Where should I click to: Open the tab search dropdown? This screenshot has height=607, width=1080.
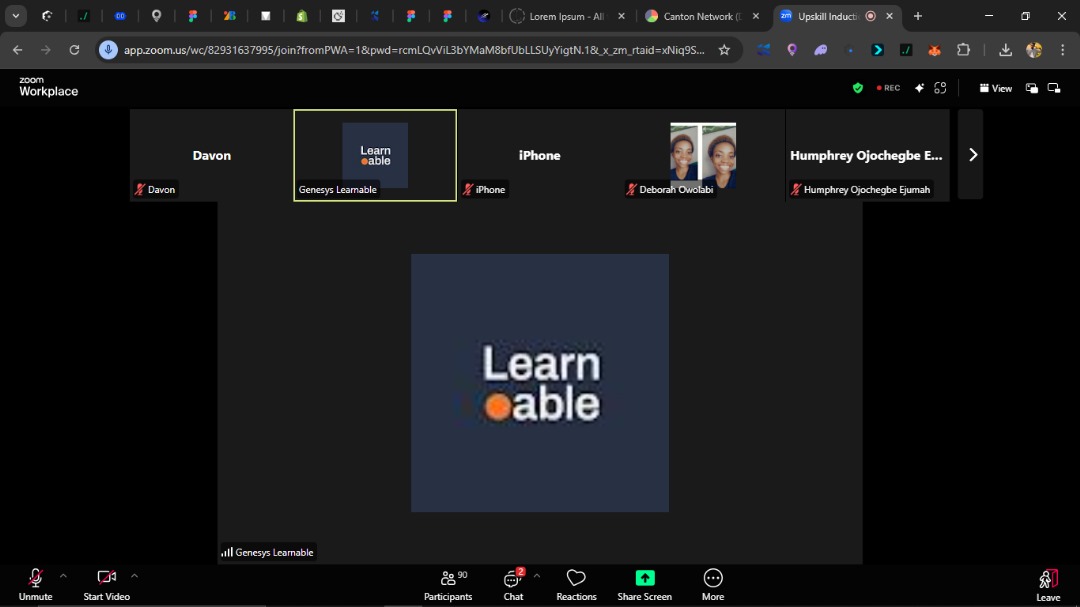(x=15, y=17)
